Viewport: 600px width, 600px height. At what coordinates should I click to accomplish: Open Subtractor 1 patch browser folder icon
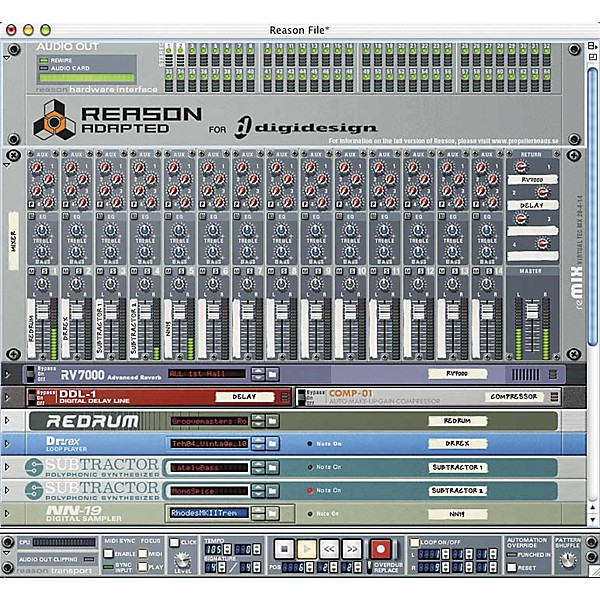pyautogui.click(x=272, y=467)
